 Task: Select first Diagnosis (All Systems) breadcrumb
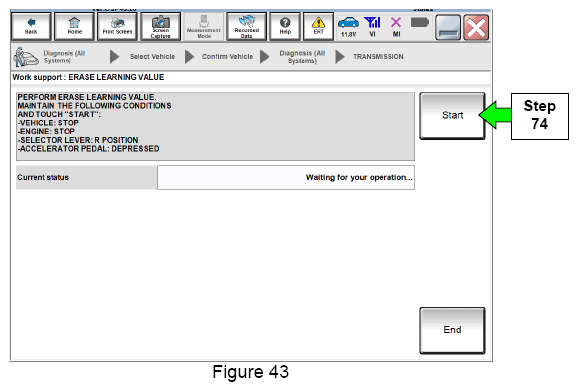point(64,57)
